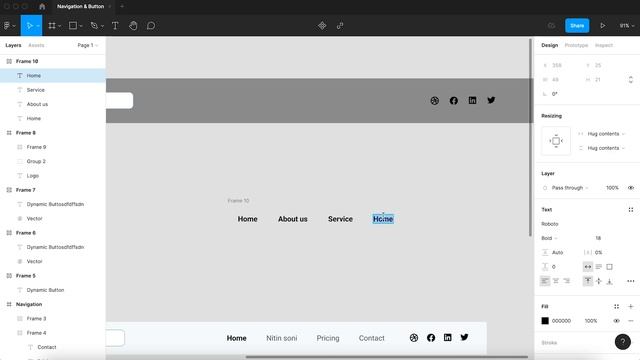Set vertical align top
This screenshot has width=640, height=360.
coord(588,281)
